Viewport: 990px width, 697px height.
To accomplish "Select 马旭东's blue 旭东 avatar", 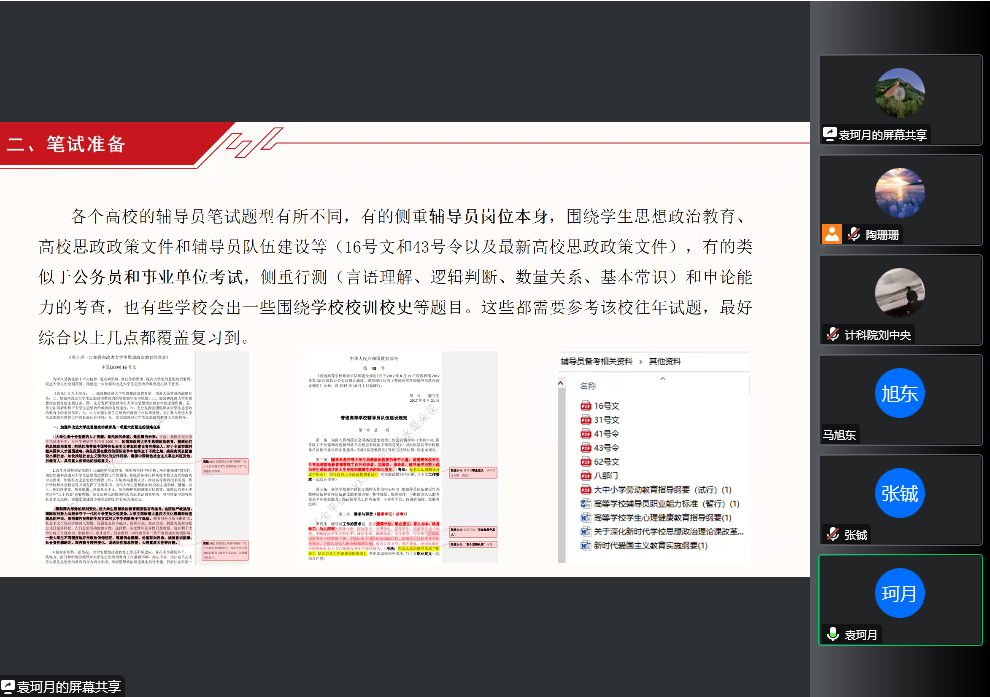I will [899, 393].
